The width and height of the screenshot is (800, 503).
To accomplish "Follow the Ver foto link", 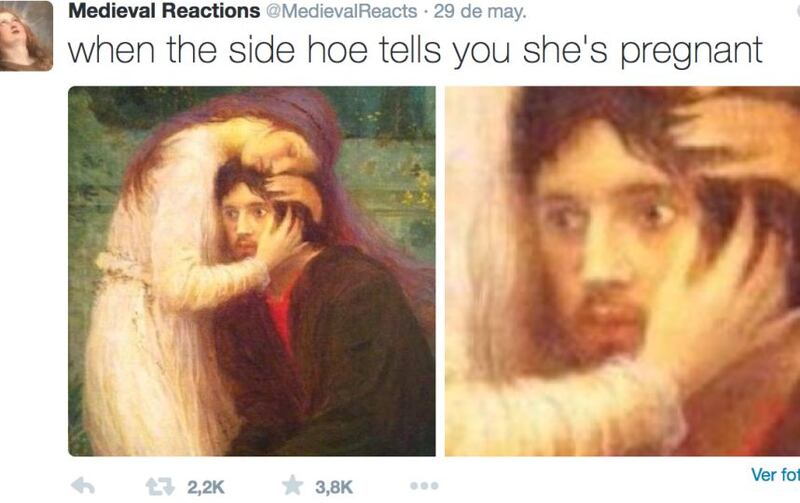I will pyautogui.click(x=775, y=474).
